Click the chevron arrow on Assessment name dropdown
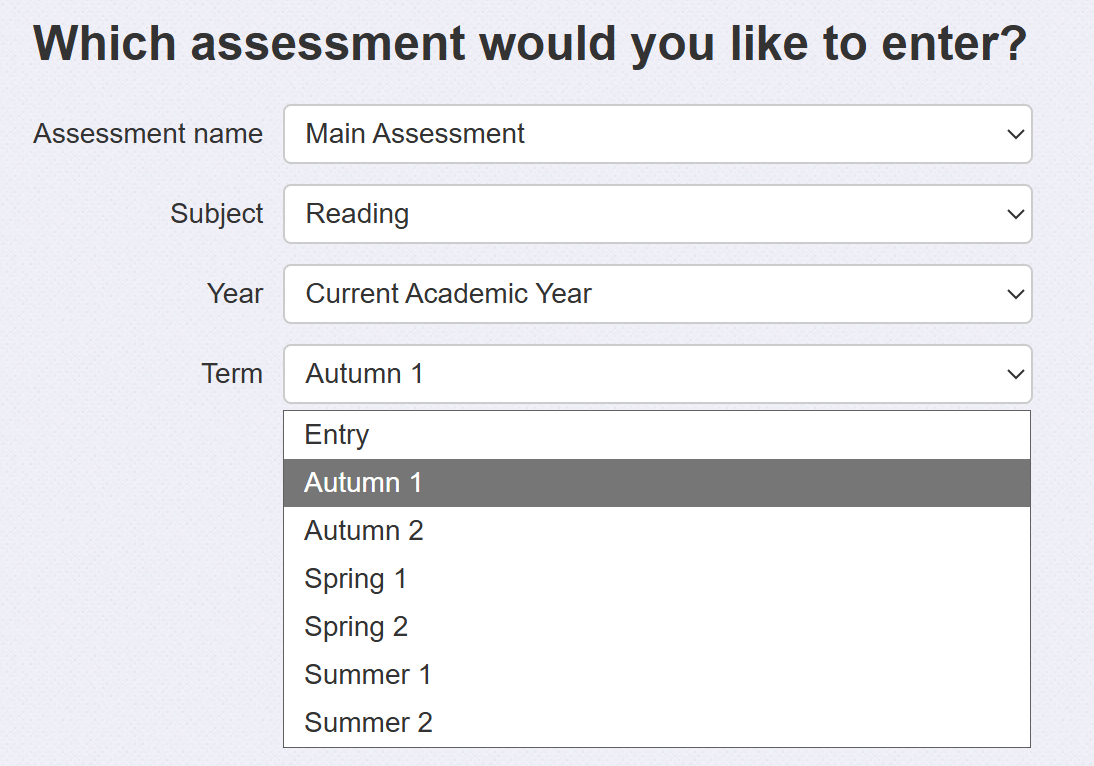The width and height of the screenshot is (1094, 766). (1015, 134)
